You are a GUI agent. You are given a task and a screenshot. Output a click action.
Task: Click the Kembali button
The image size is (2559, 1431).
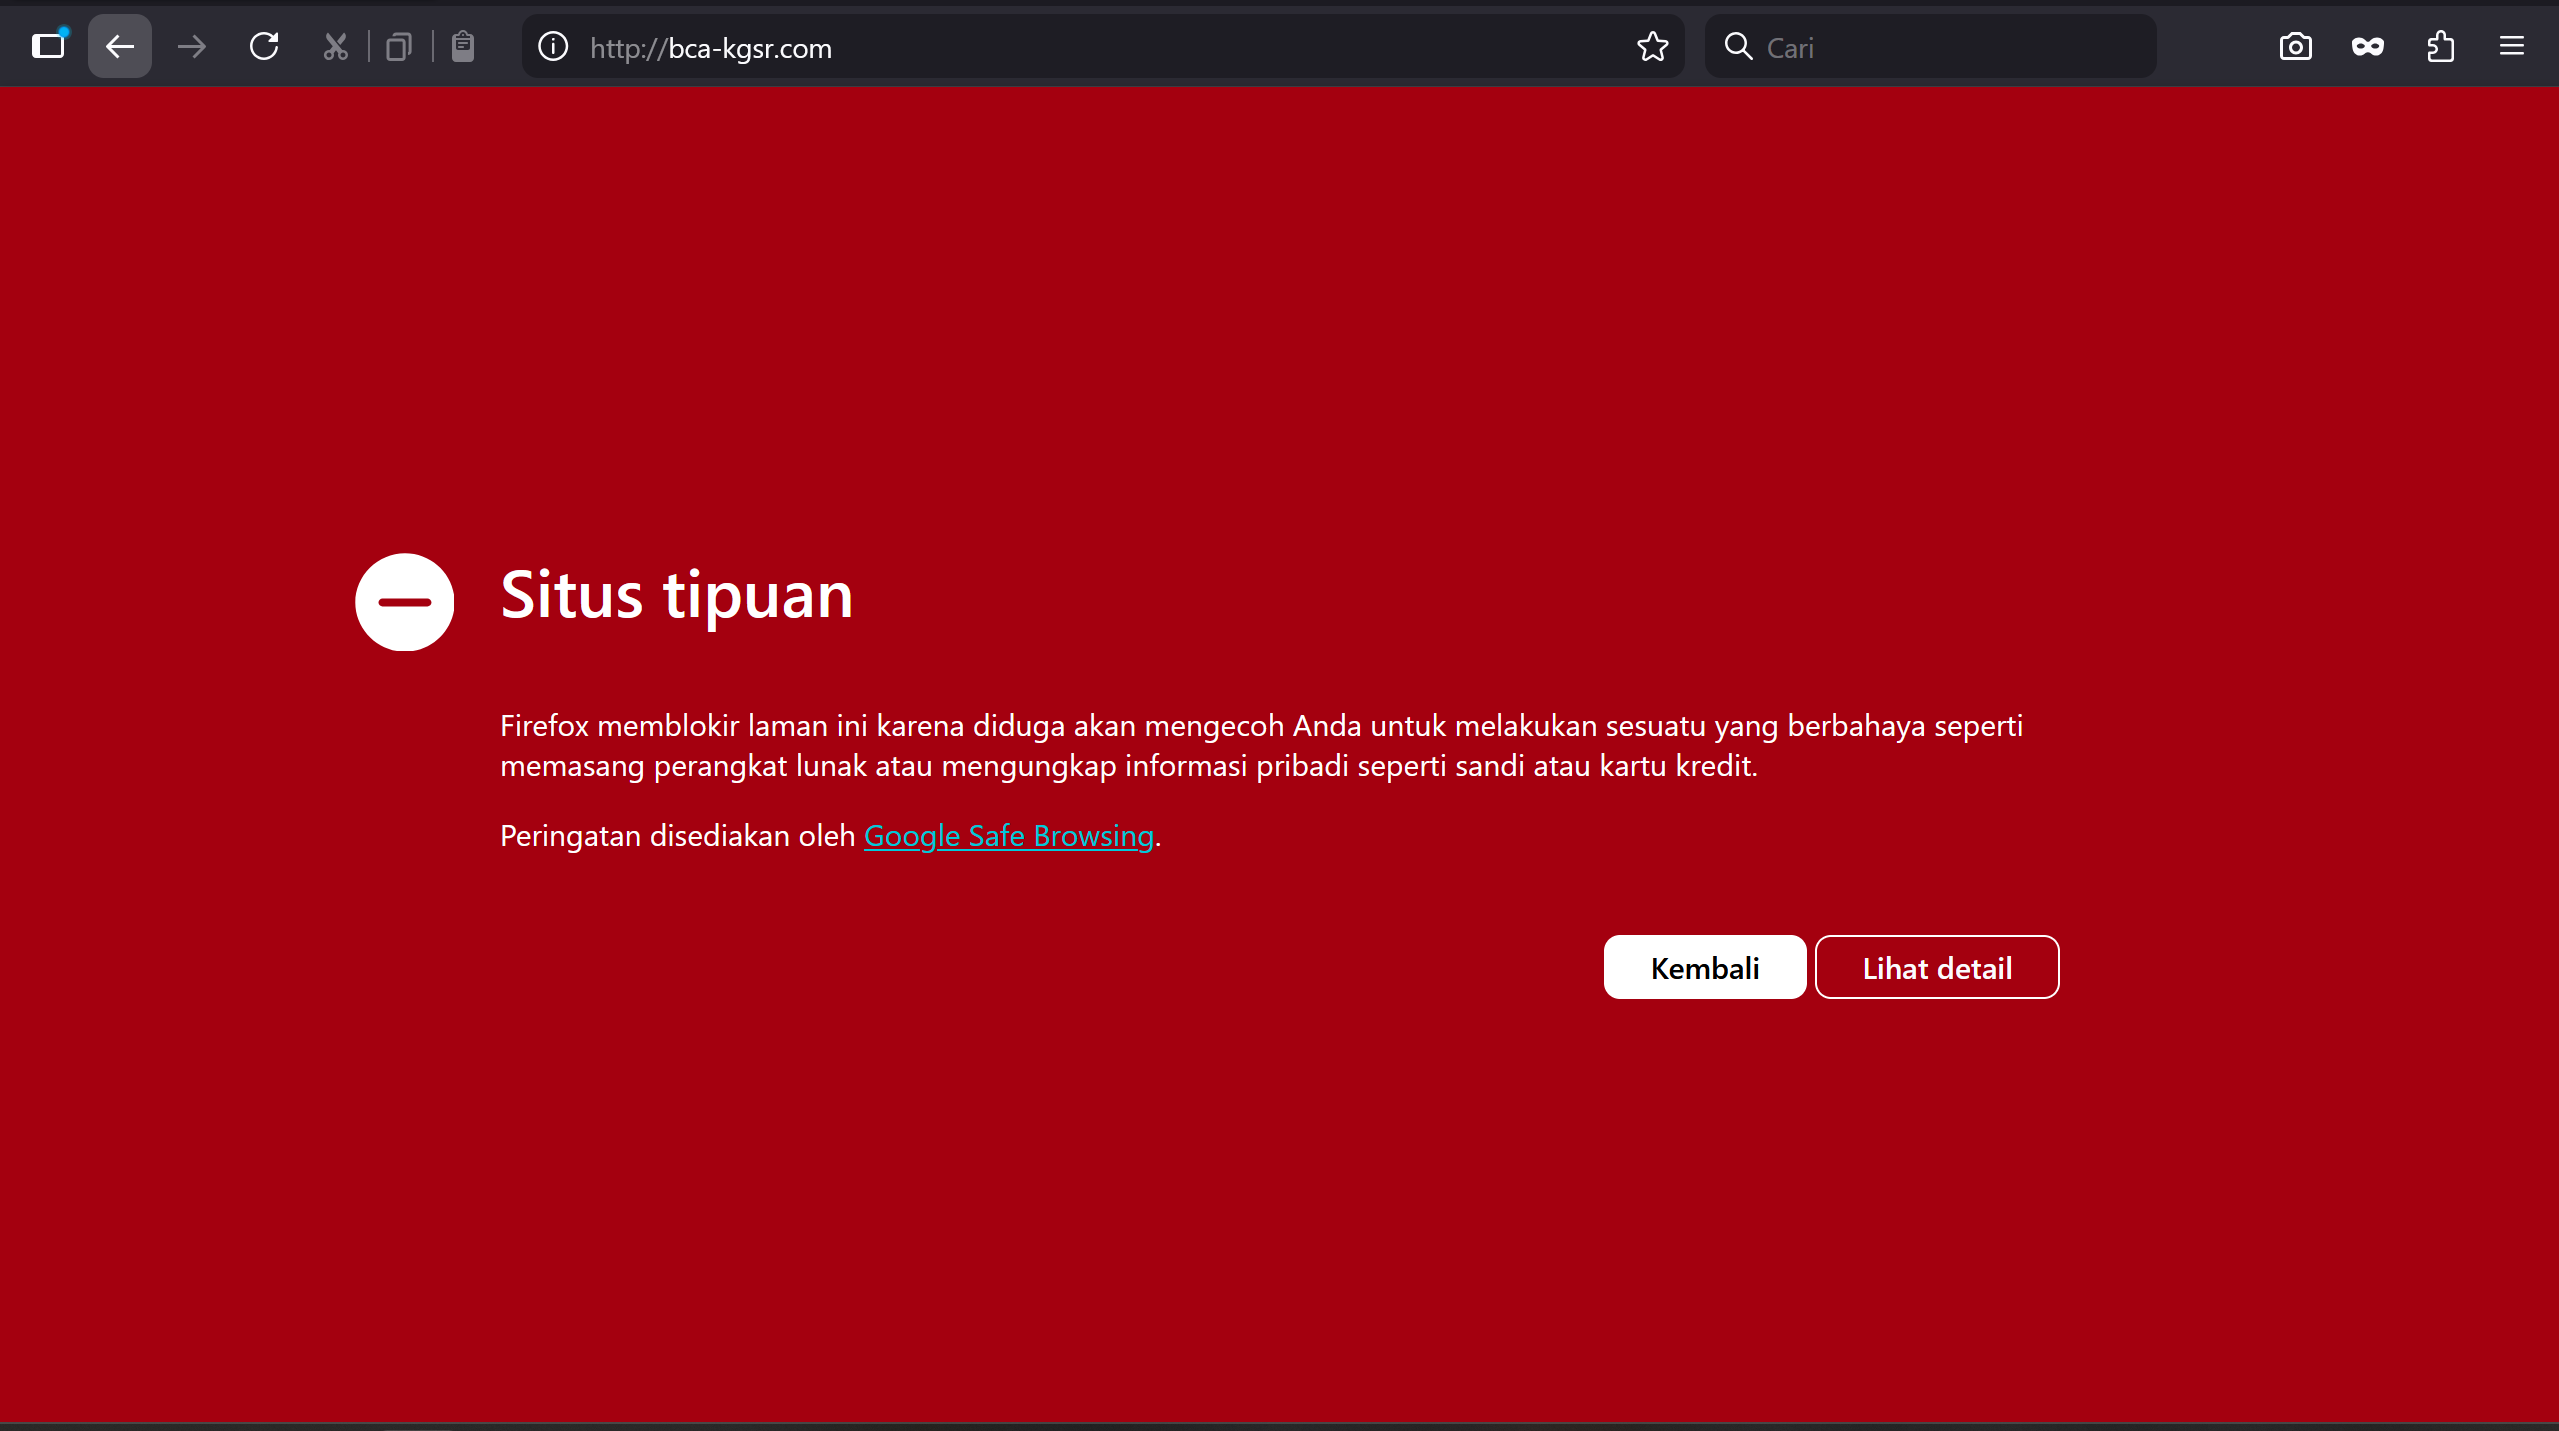(1704, 967)
